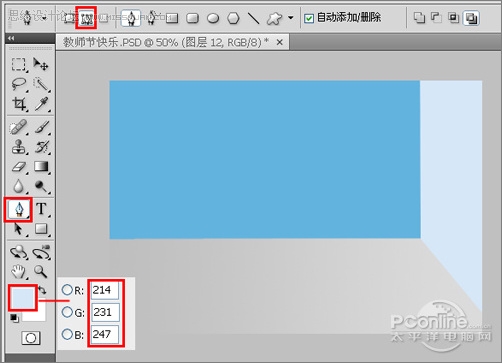Select the Horizontal Type tool
Viewport: 502px width, 363px height.
point(41,209)
